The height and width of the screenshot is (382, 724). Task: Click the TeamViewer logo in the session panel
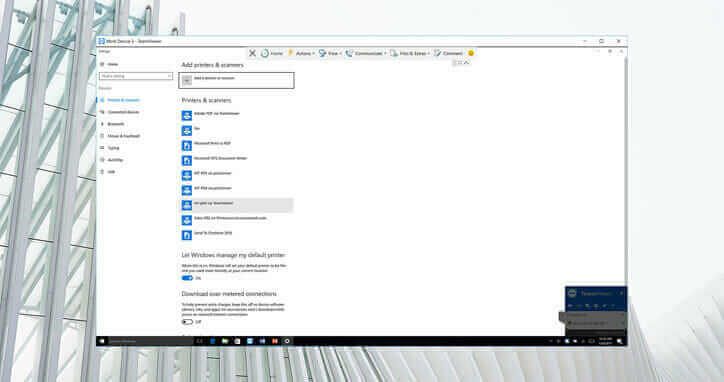click(x=572, y=293)
